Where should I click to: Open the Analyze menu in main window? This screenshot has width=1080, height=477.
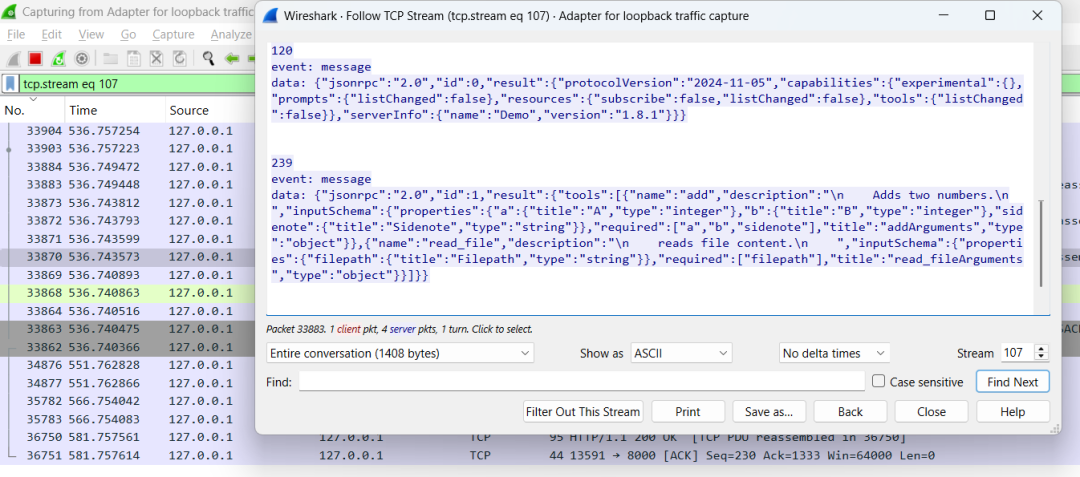tap(231, 34)
